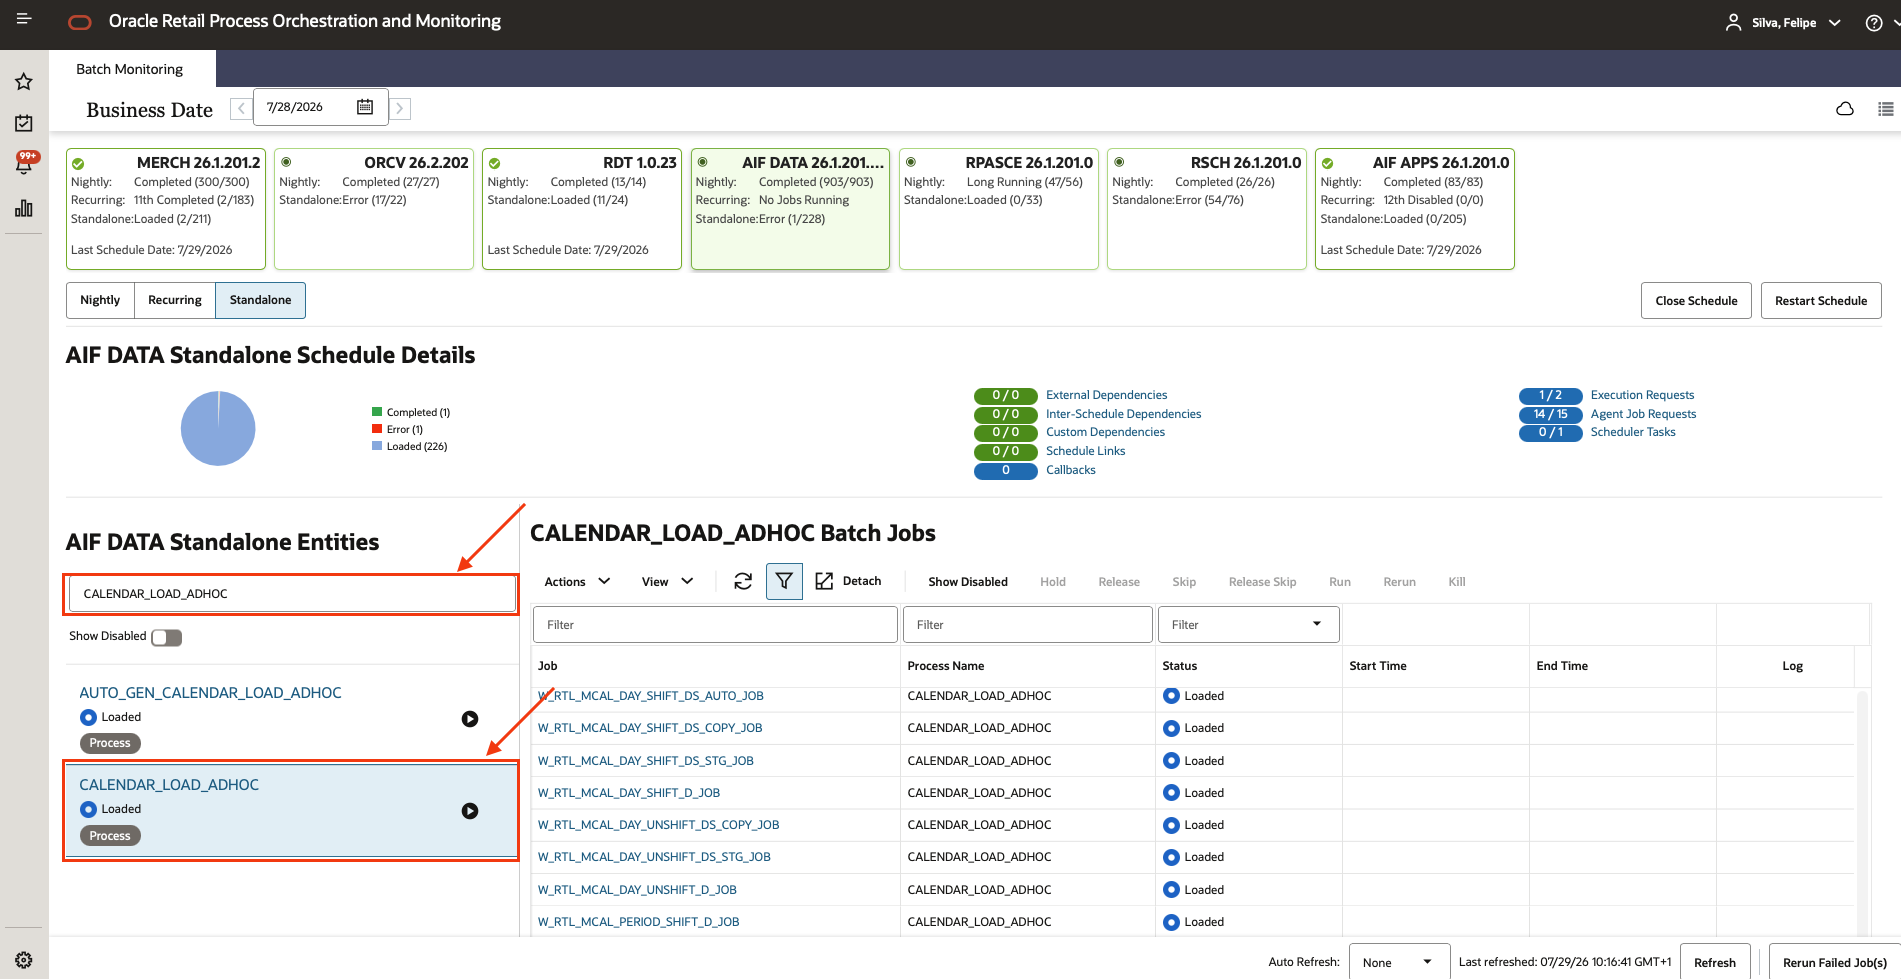Click the Close Schedule button

click(1696, 301)
